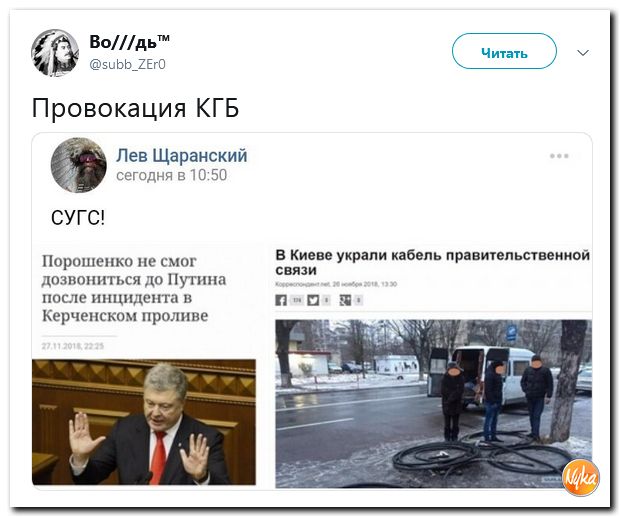Open the @subb_ZEr0 handle link
621x518 pixels.
pyautogui.click(x=127, y=64)
